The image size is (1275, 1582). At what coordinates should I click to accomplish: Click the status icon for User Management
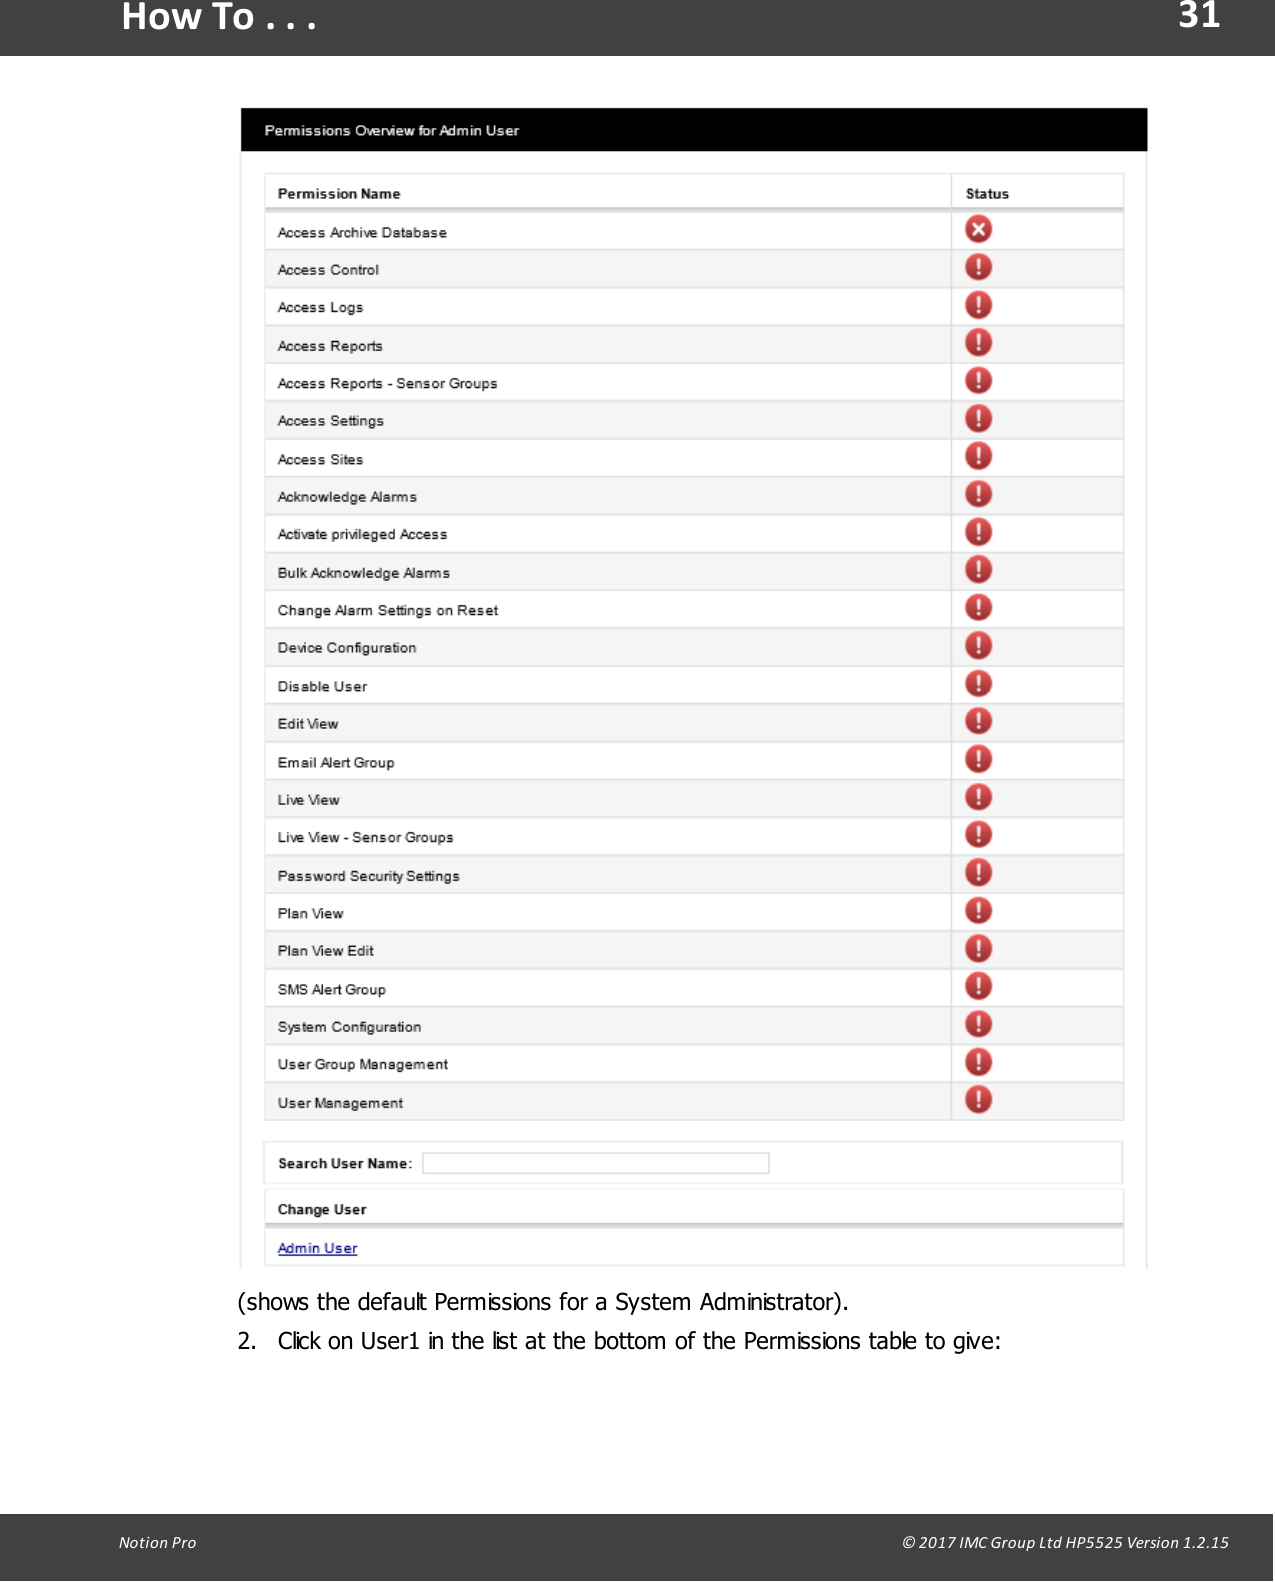pyautogui.click(x=978, y=1100)
